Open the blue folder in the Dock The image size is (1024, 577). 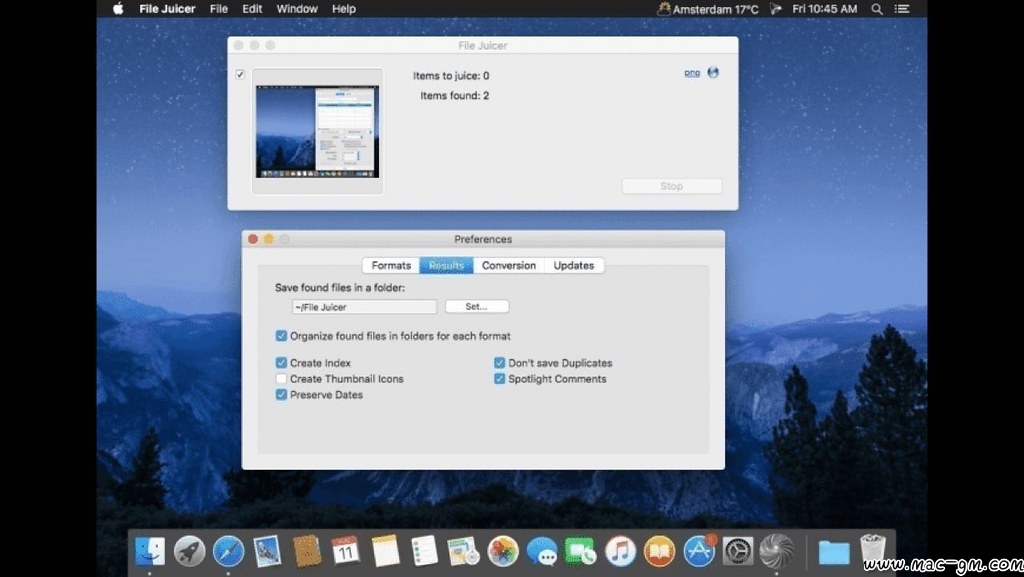pos(834,552)
